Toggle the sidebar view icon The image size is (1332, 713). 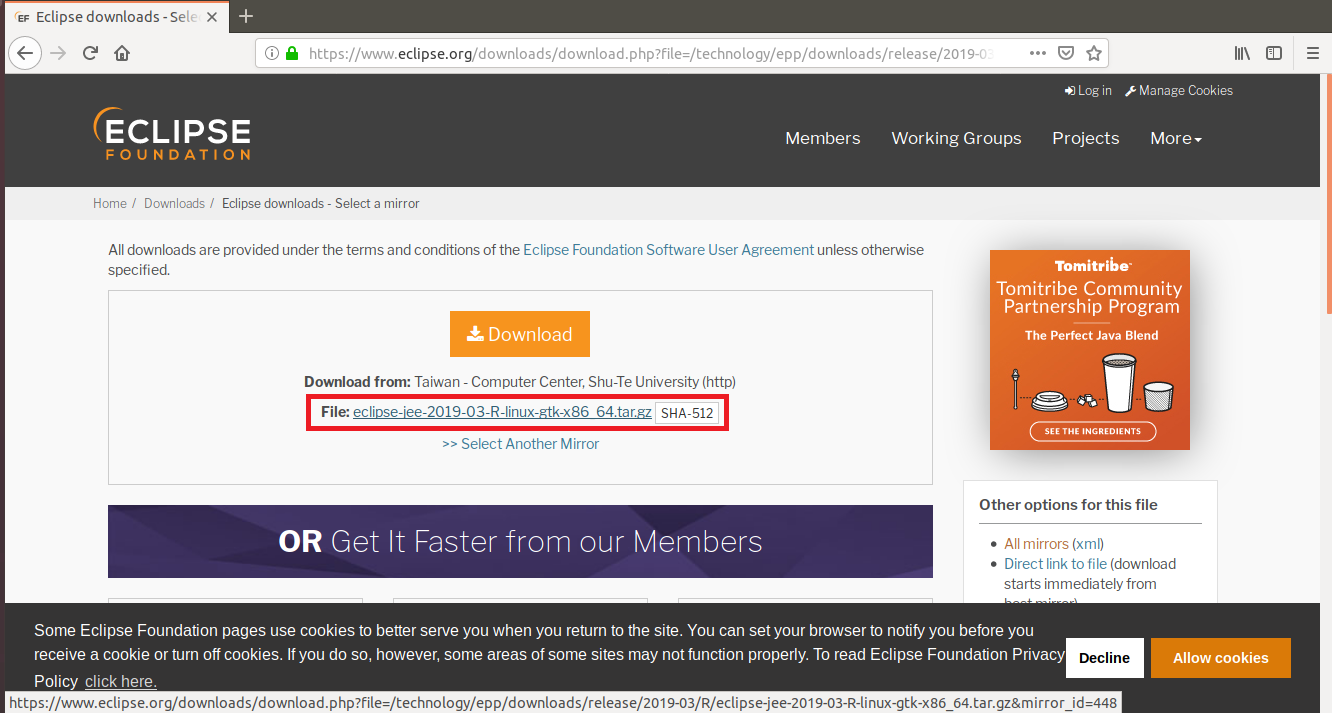tap(1274, 53)
